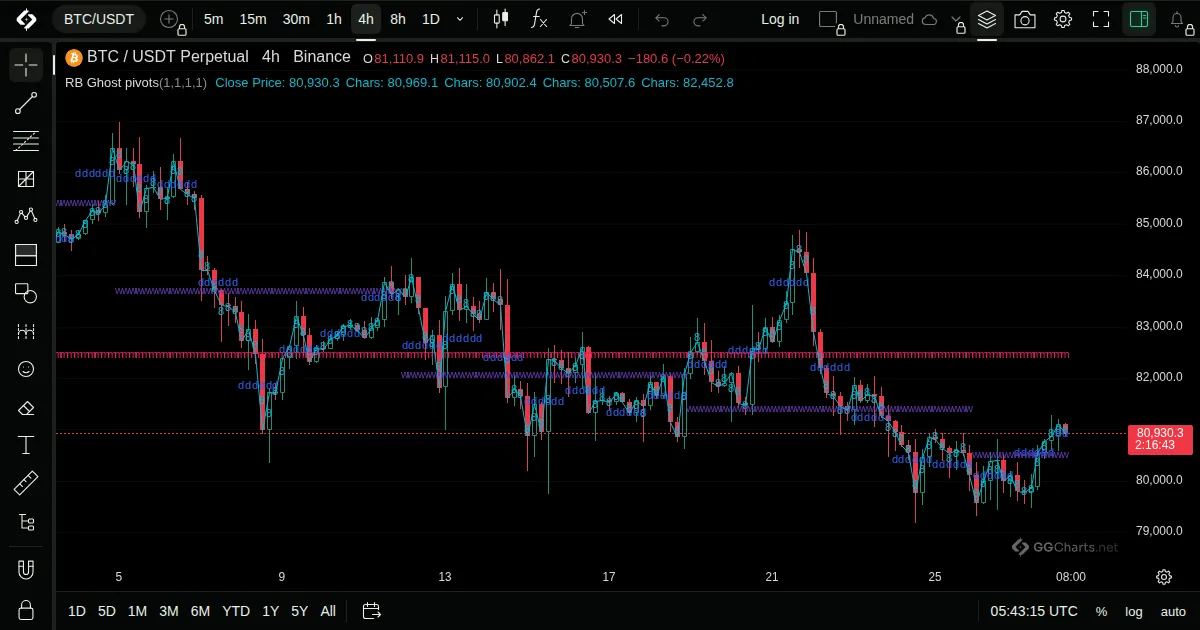Click the BTC/USDT symbol search button

[99, 19]
